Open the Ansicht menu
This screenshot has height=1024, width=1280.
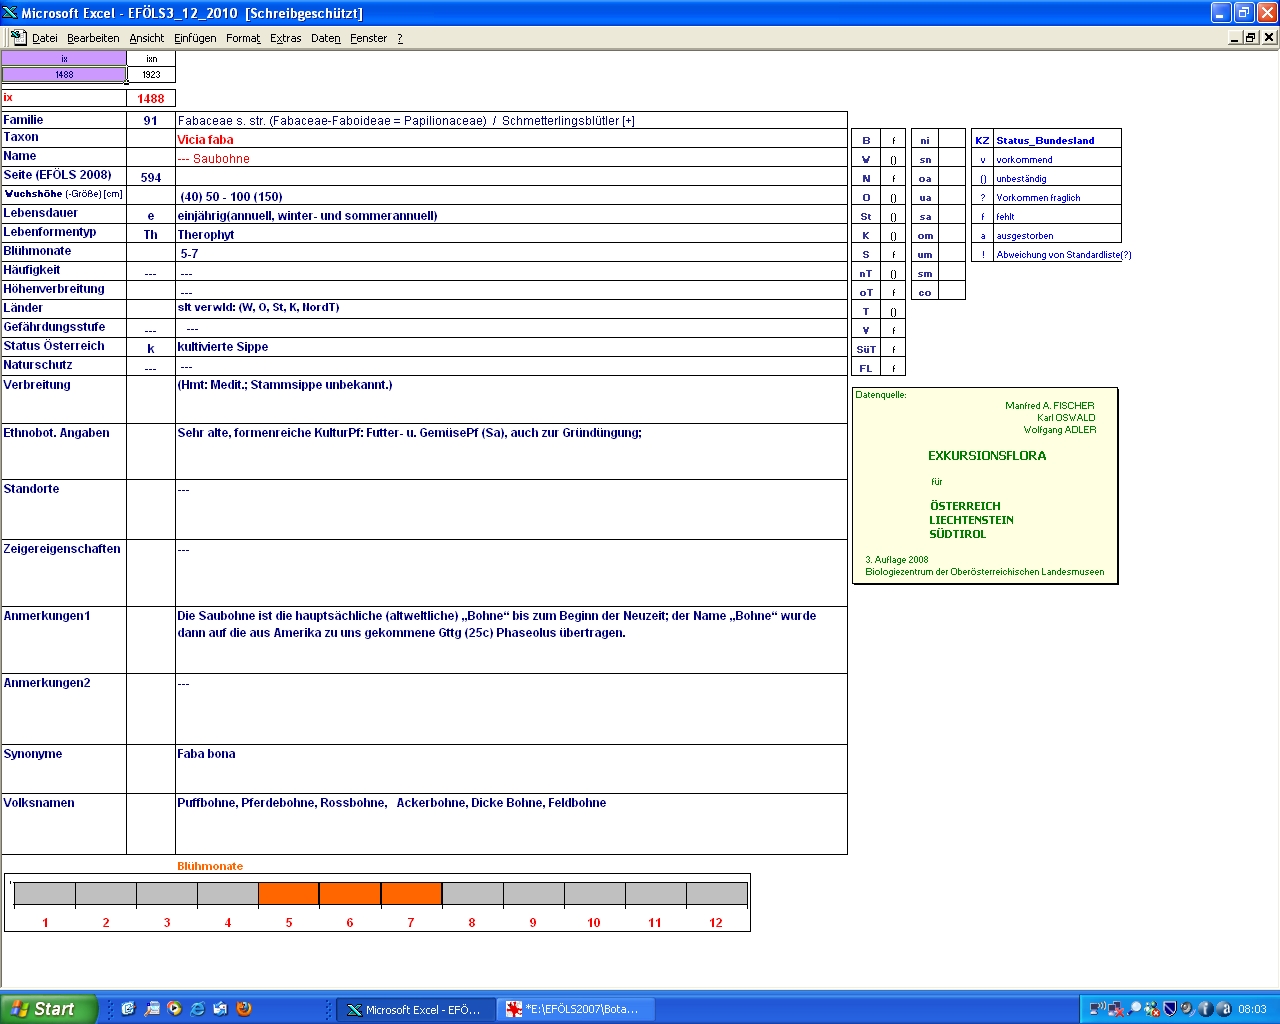pos(147,38)
